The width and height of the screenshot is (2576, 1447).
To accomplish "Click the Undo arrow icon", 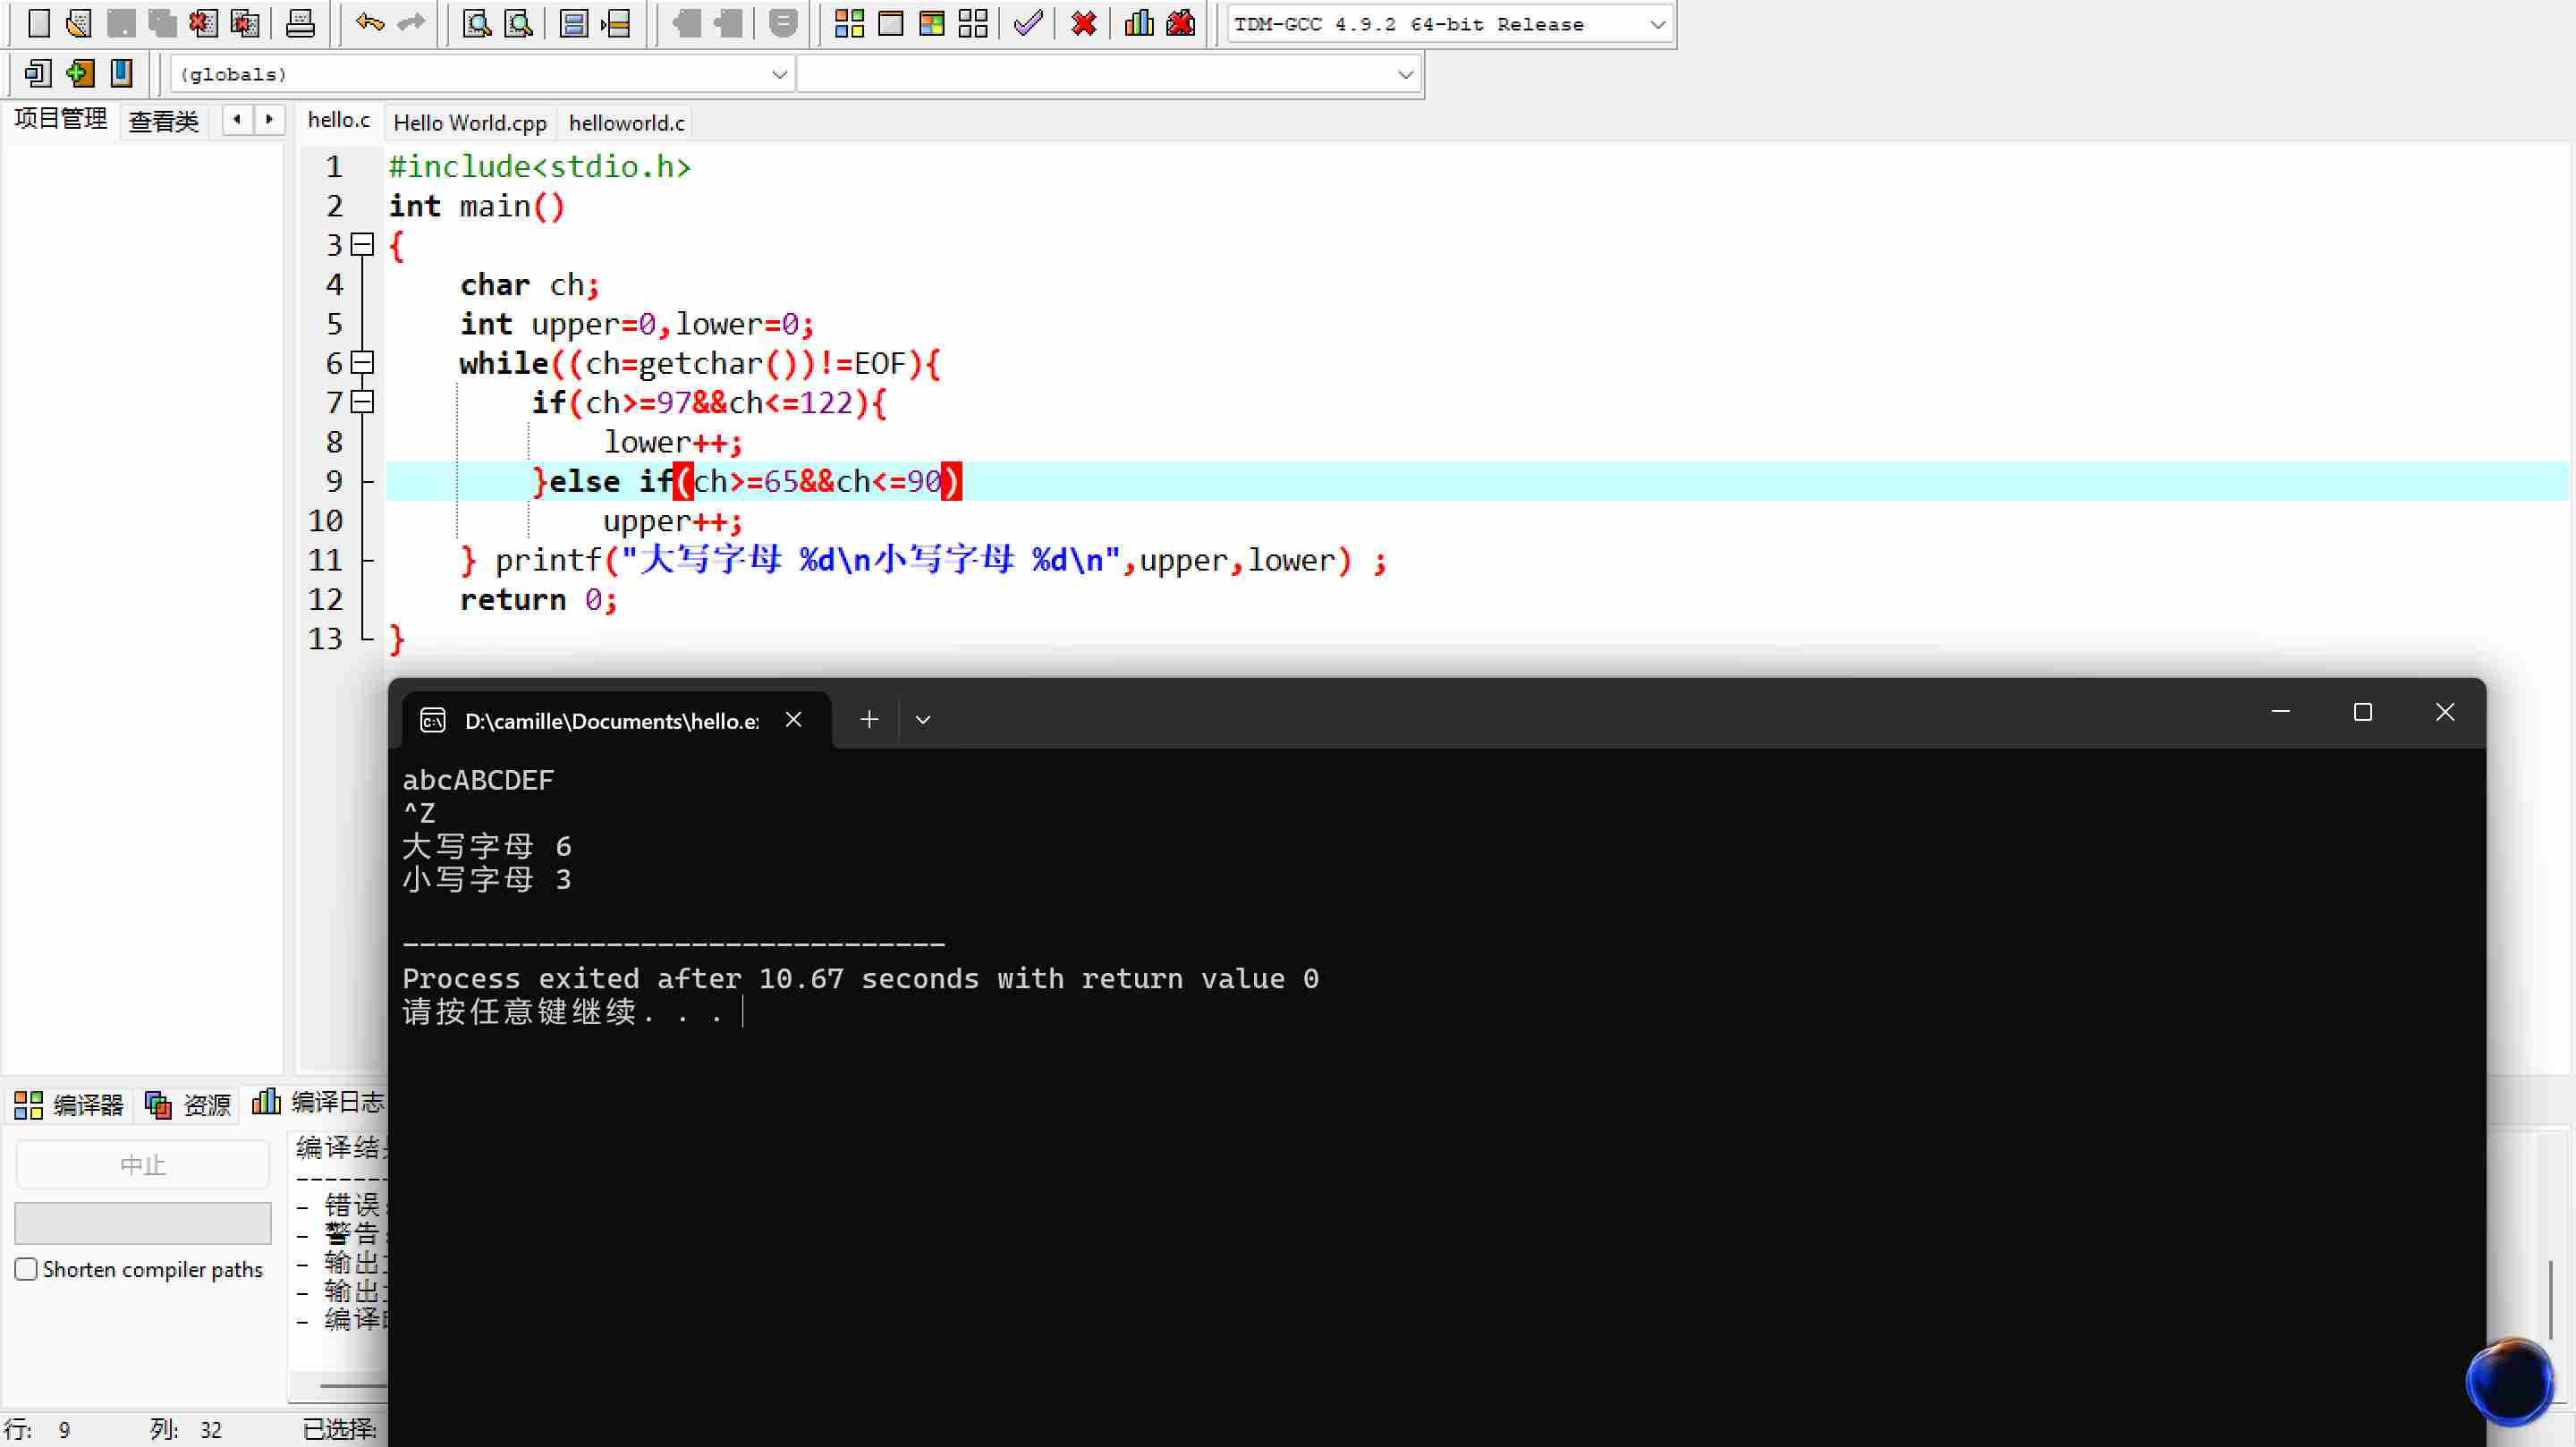I will [x=369, y=23].
